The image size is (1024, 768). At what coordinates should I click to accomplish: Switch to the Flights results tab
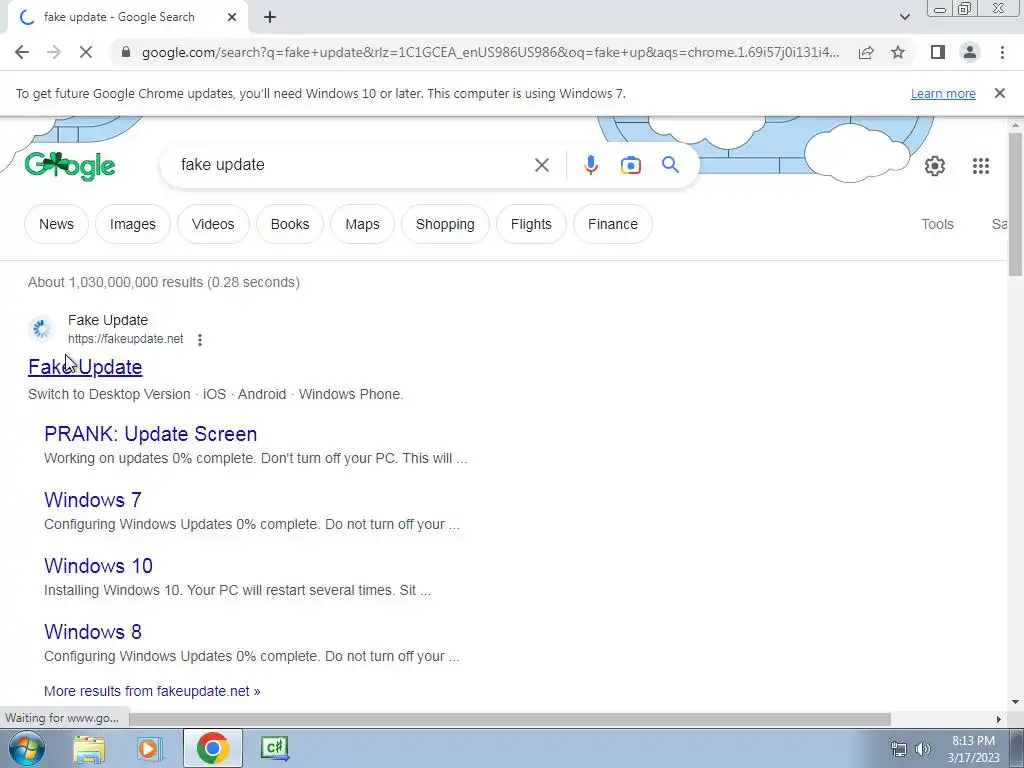pyautogui.click(x=531, y=224)
